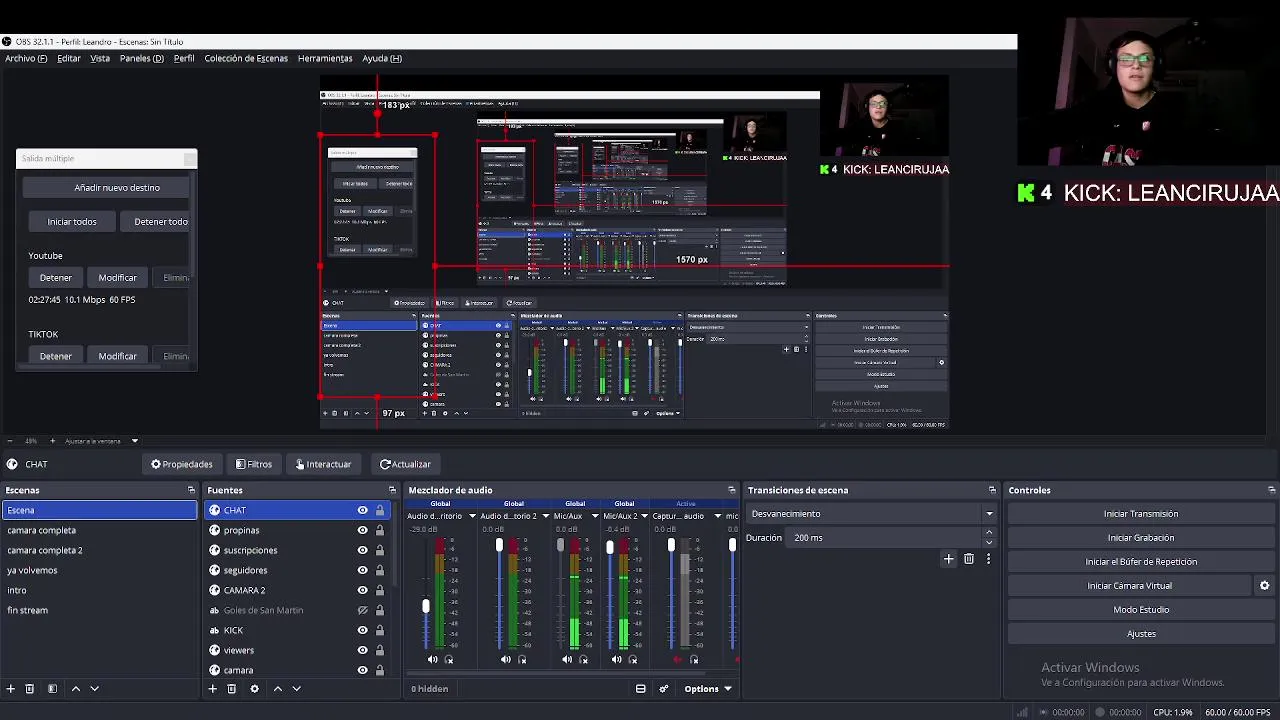
Task: Open virtual camera settings gear
Action: 1264,586
